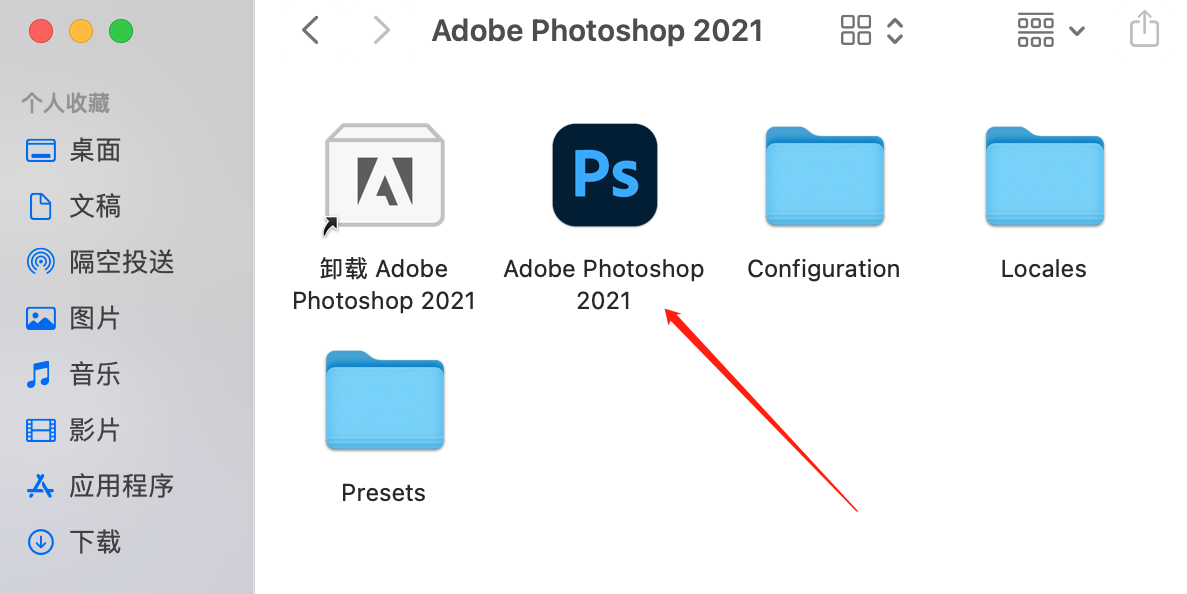Select the Adobe Photoshop 2021 app icon
The height and width of the screenshot is (594, 1187).
coord(605,175)
